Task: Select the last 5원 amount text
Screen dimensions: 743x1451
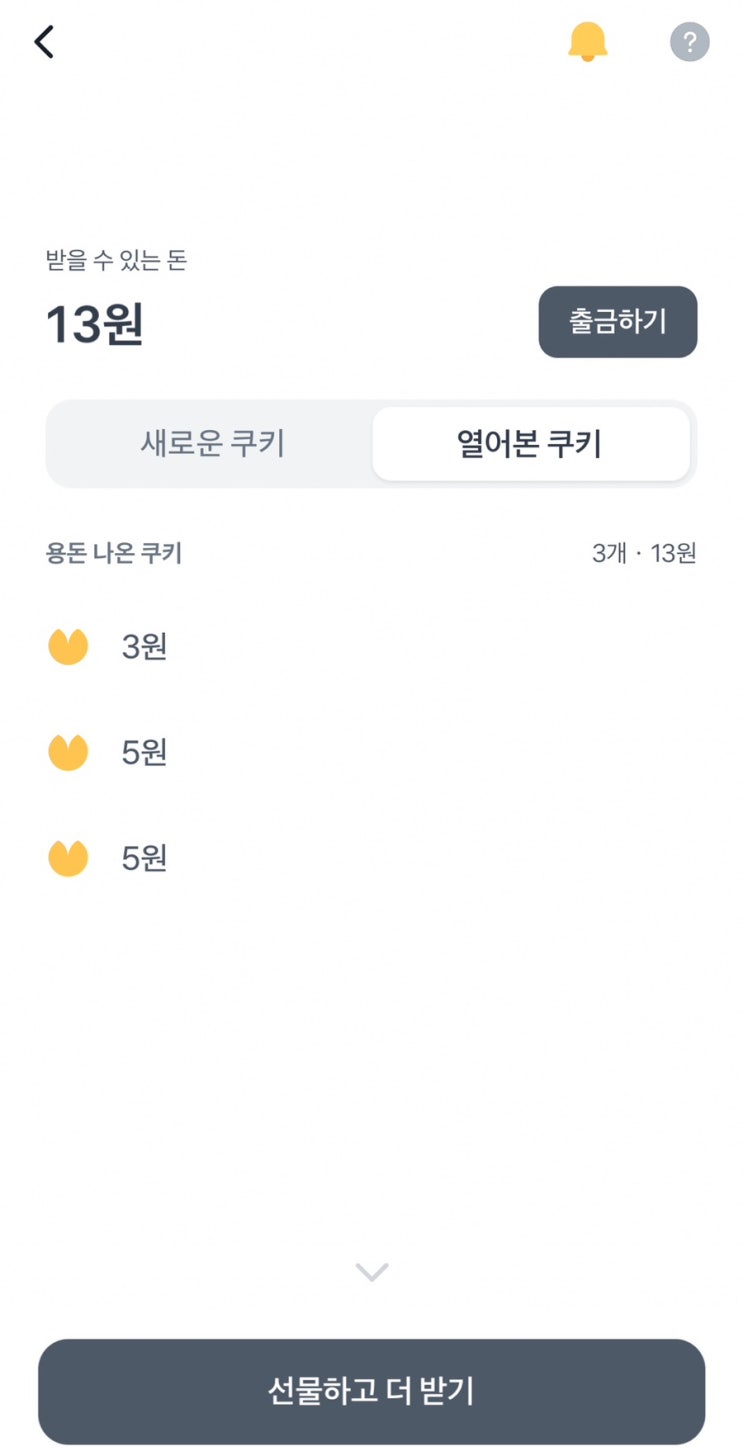Action: click(144, 858)
